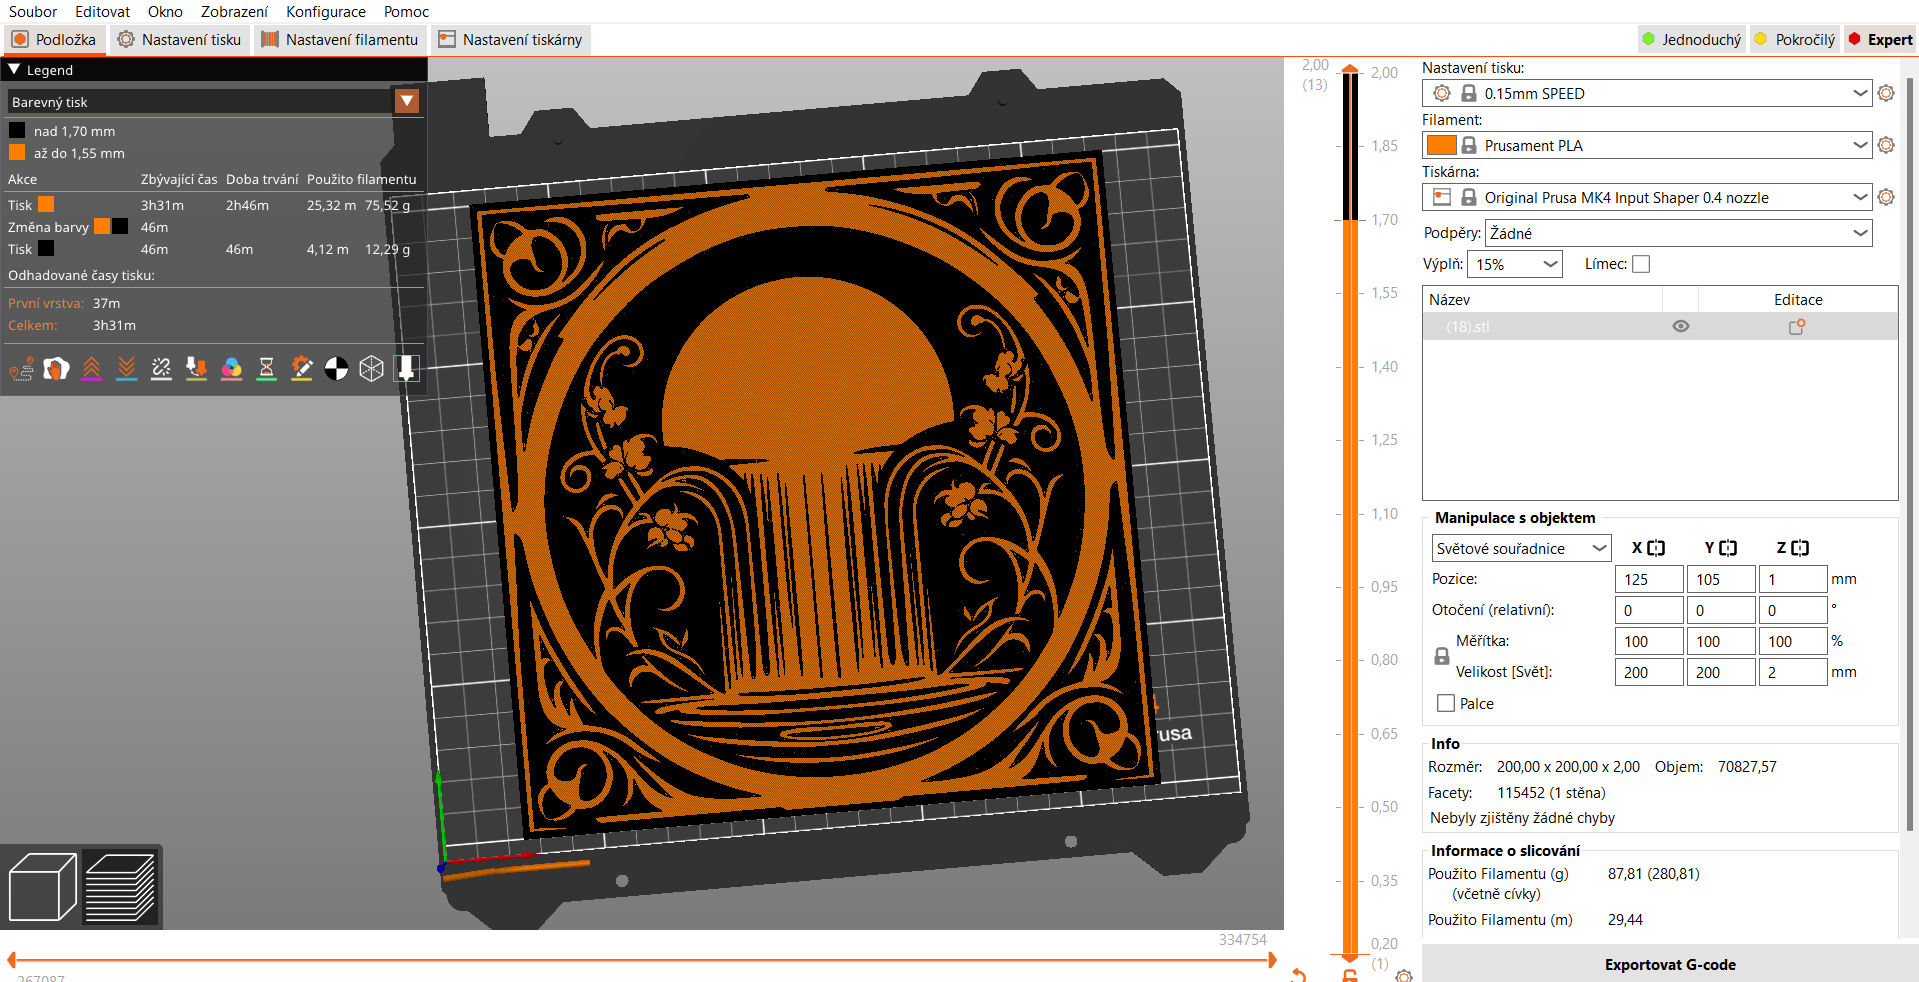Toggle custom G-code gear-and-pencil icon
The width and height of the screenshot is (1919, 982).
(x=302, y=369)
